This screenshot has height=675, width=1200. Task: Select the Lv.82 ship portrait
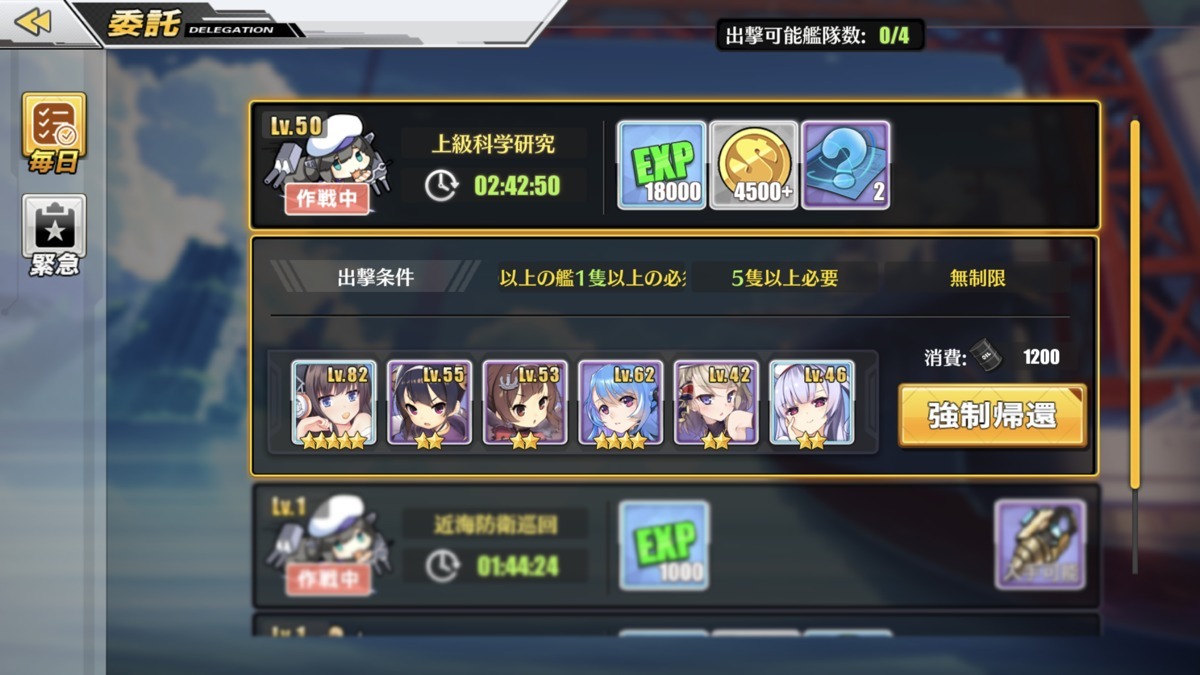(334, 403)
